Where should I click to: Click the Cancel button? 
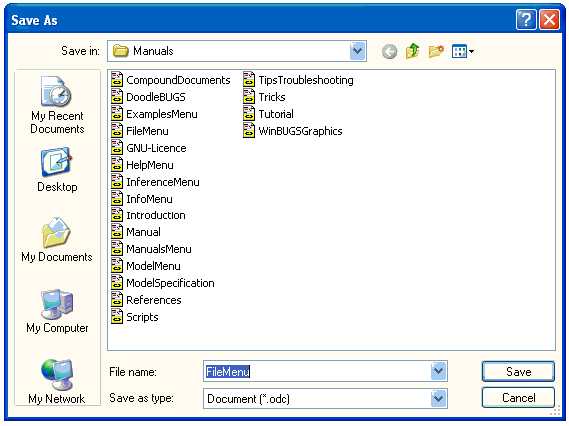coord(518,398)
